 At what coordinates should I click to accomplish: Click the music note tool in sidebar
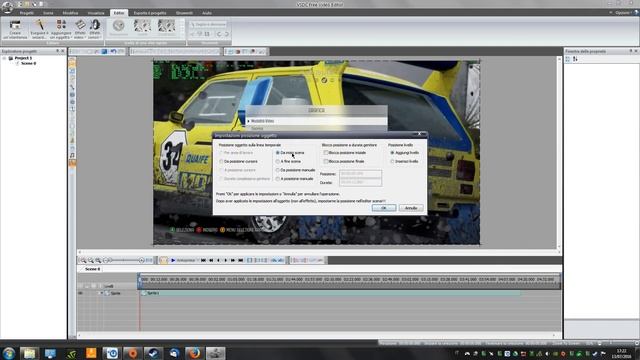click(x=72, y=156)
